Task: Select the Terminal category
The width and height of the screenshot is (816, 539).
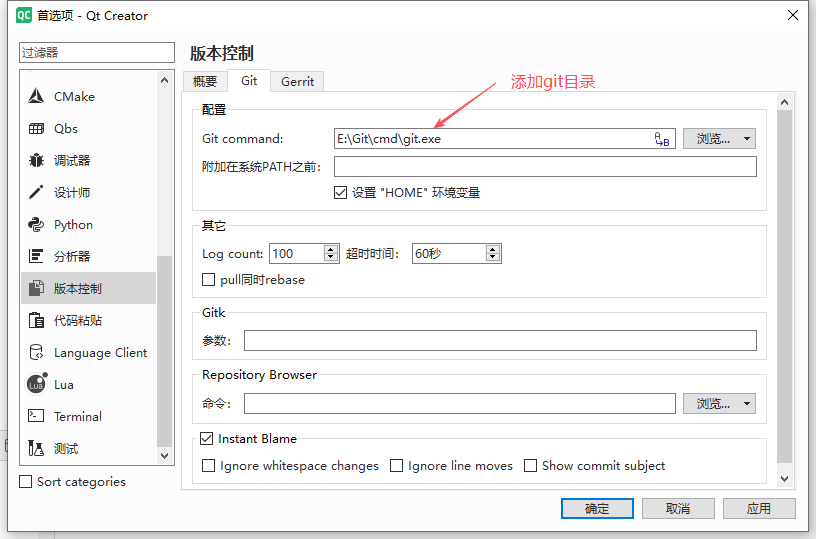Action: point(88,416)
